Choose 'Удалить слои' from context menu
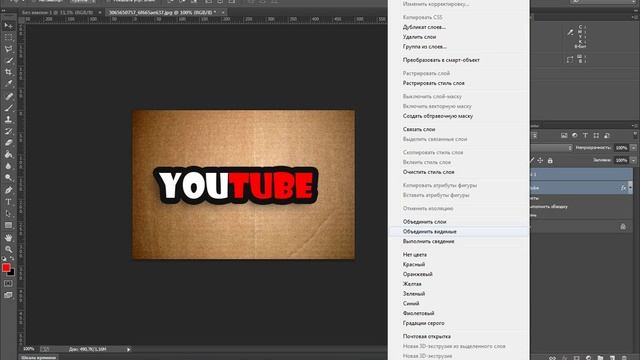 pyautogui.click(x=419, y=37)
